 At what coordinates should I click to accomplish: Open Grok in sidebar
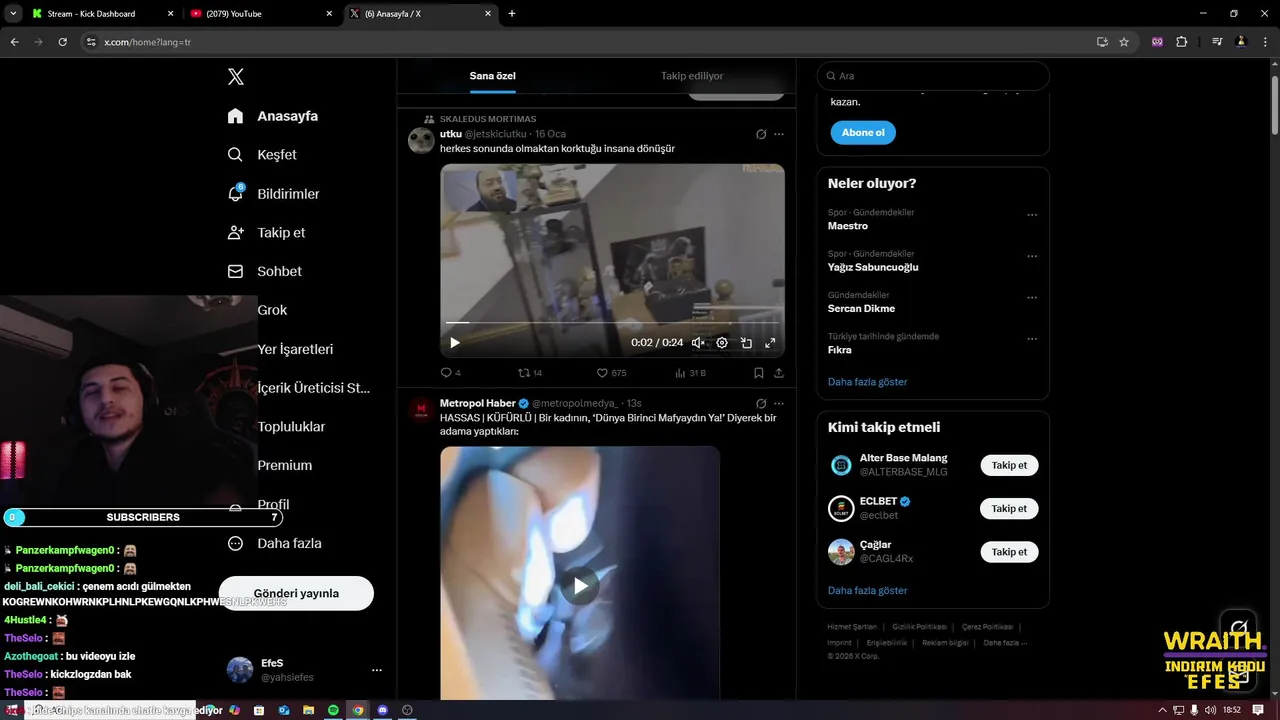point(272,310)
